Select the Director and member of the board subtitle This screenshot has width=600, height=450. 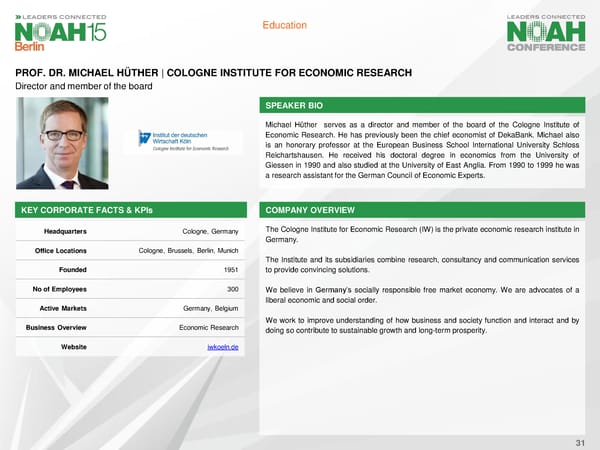78,87
